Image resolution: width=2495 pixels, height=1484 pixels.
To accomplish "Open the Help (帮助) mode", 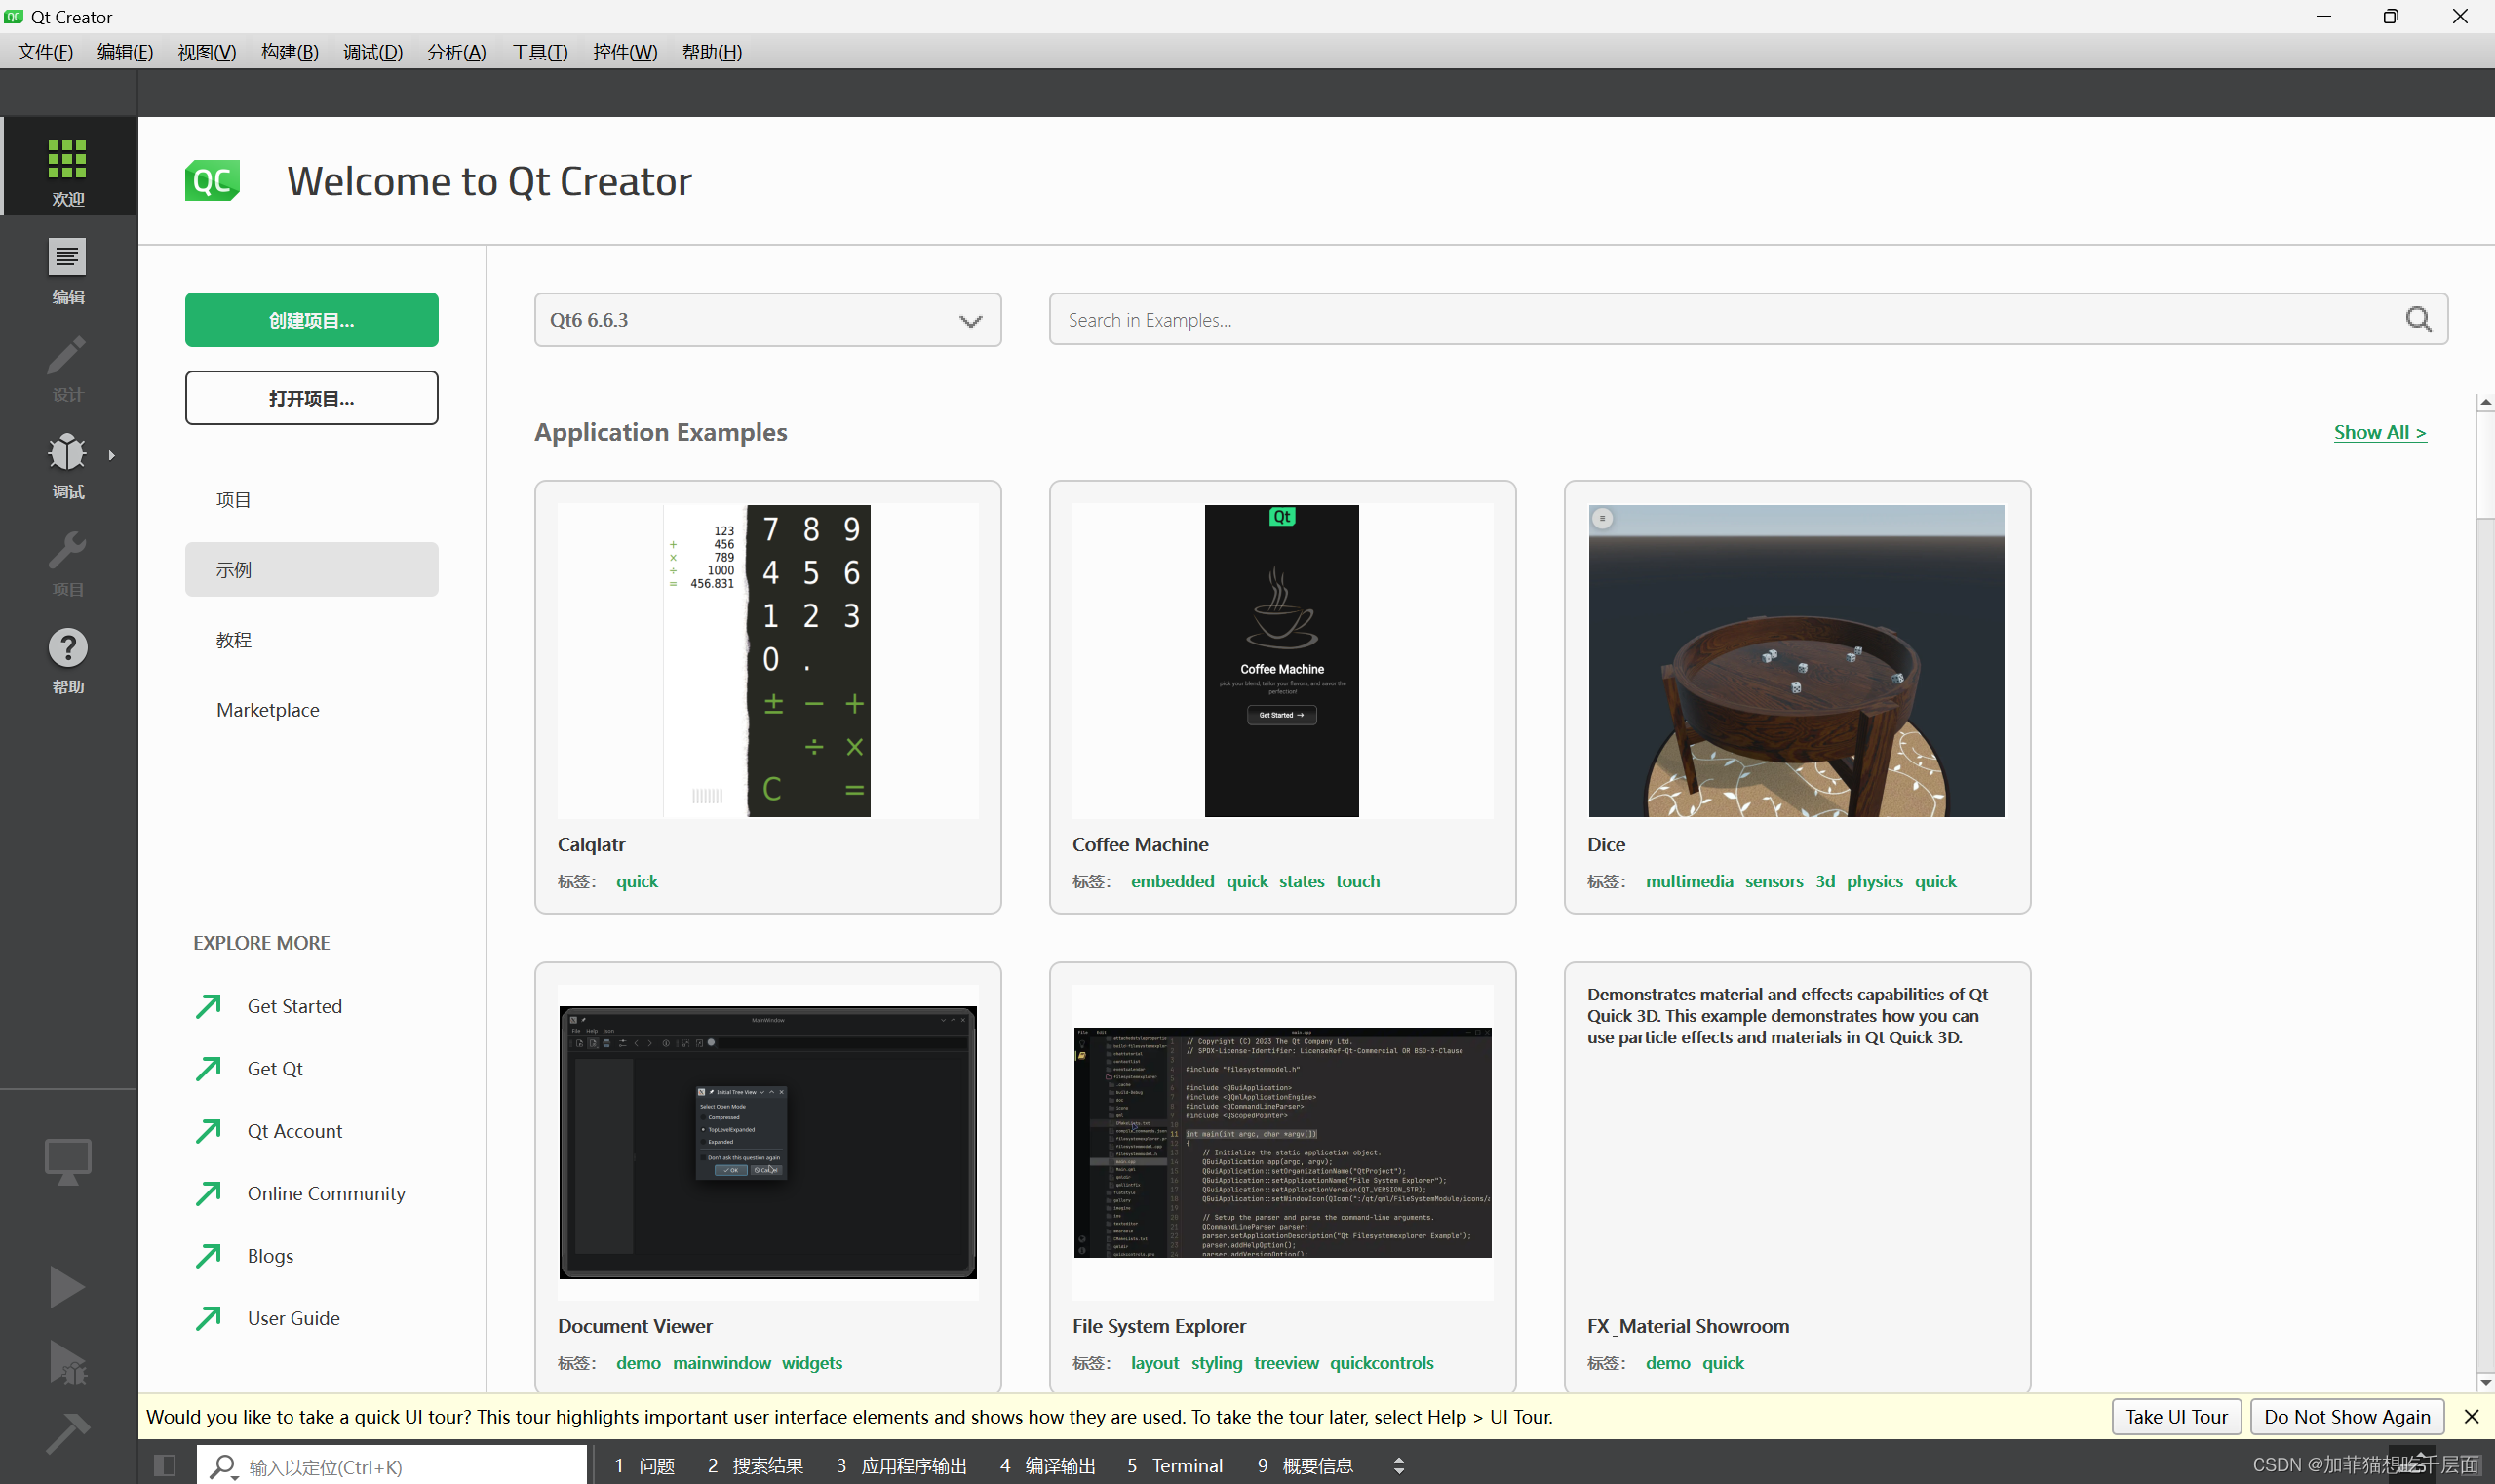I will click(68, 660).
